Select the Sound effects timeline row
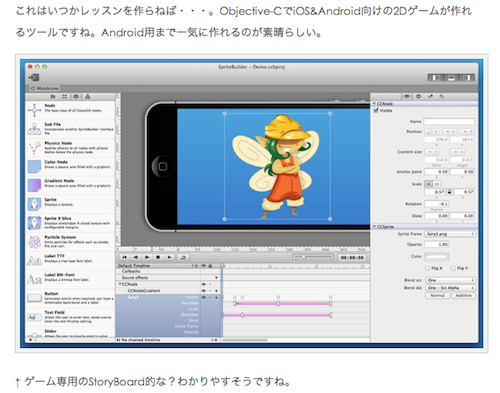Viewport: 500px width, 393px height. [x=168, y=278]
